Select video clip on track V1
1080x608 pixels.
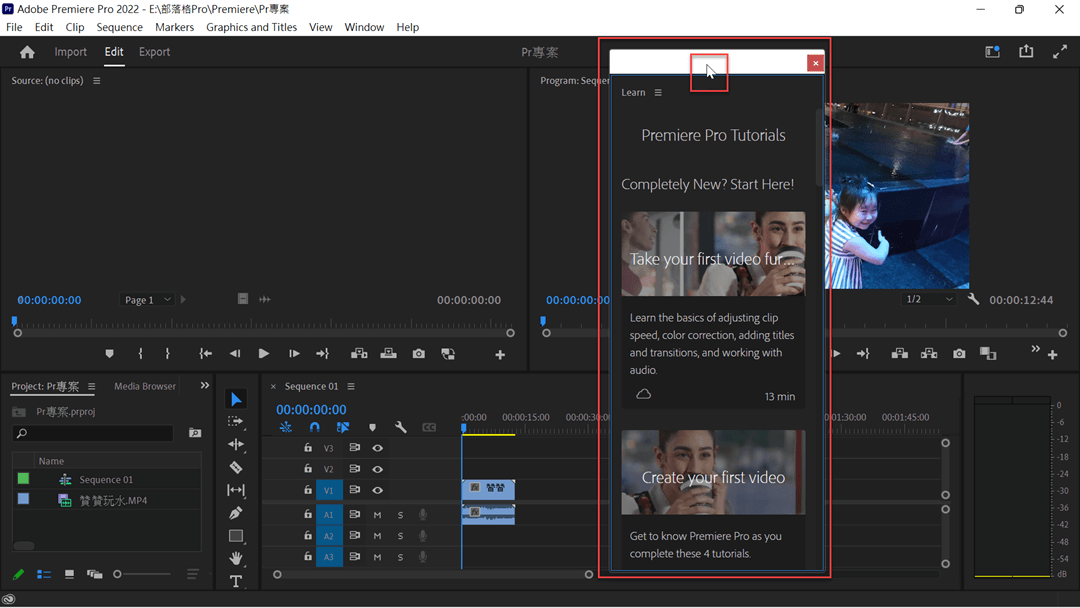488,490
